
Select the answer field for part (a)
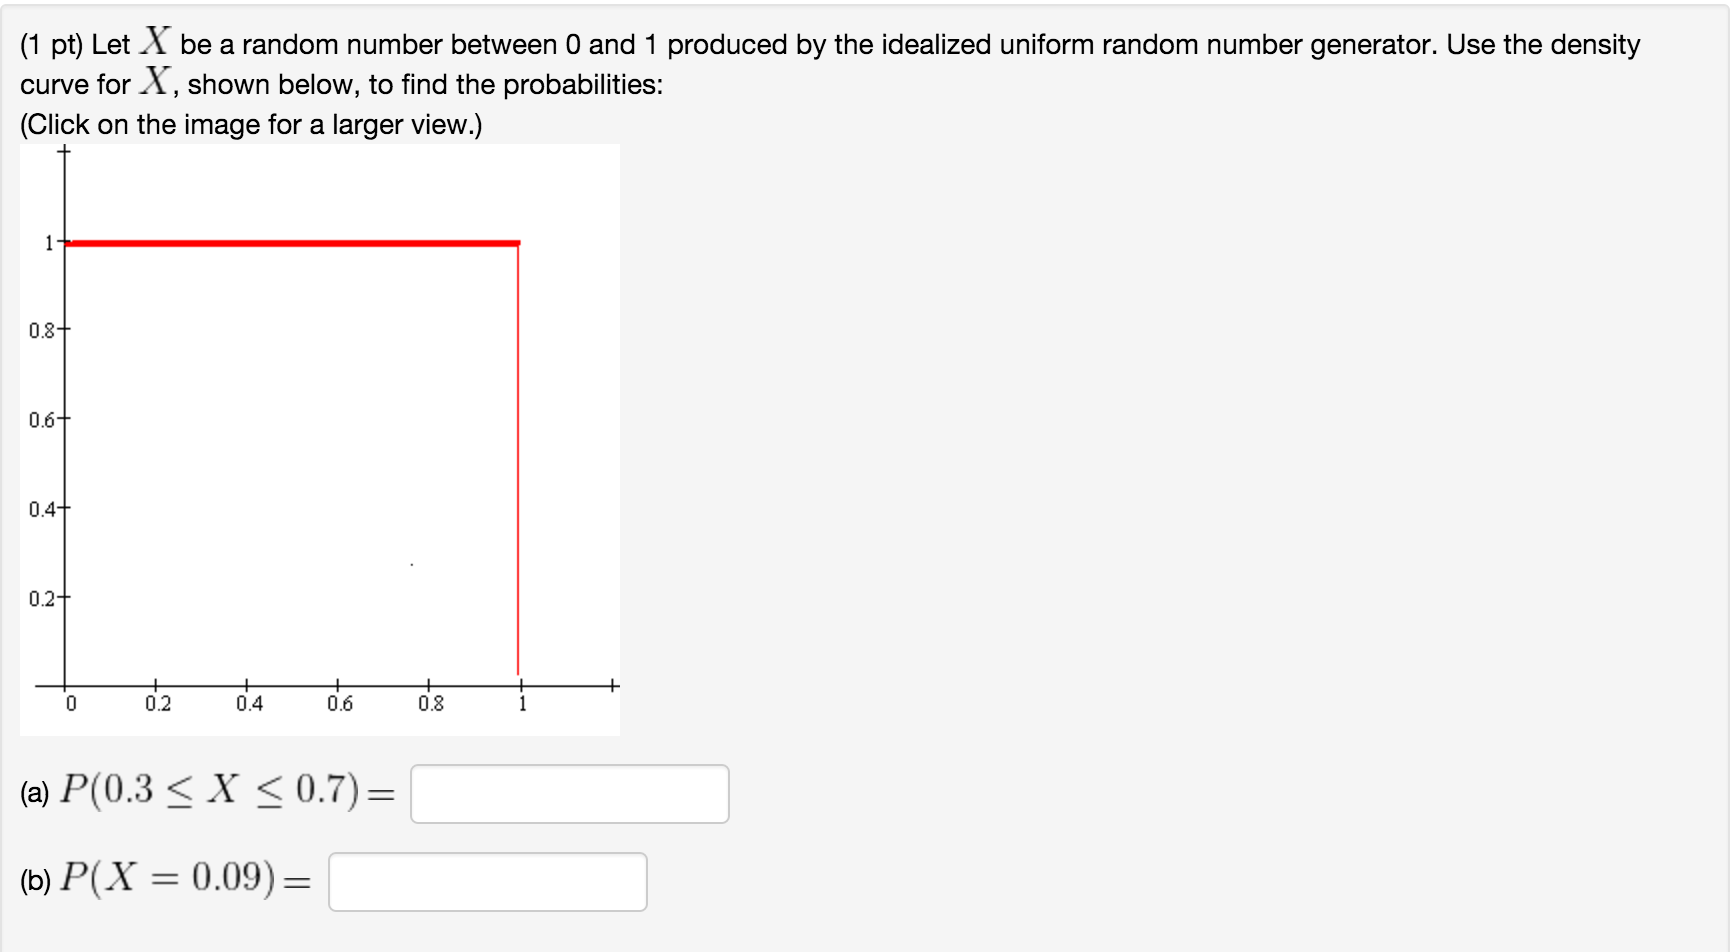coord(568,793)
